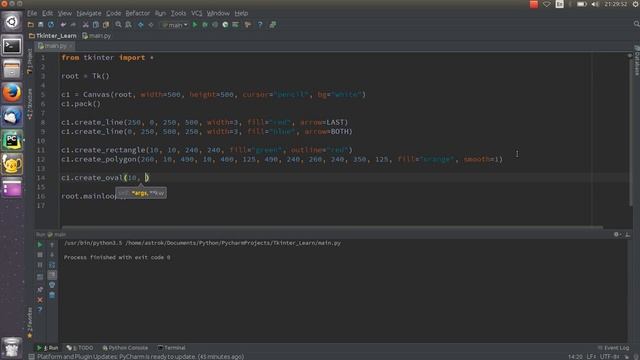Click the Forward navigation toolbar icon
The height and width of the screenshot is (360, 640).
151,25
